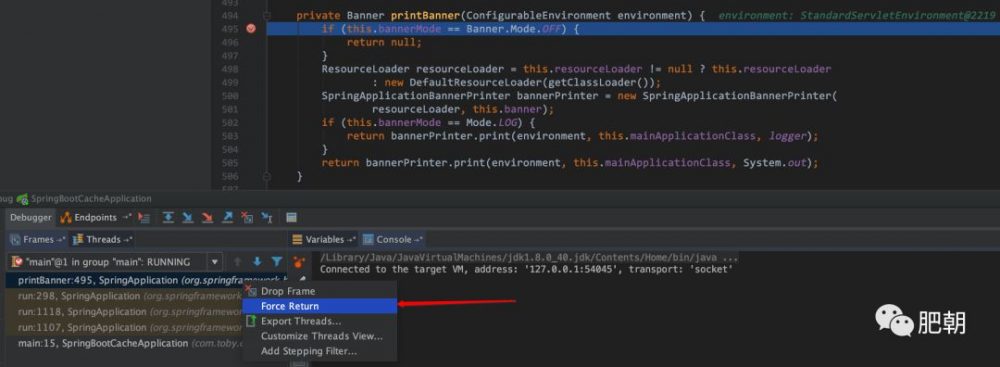Click the Show Execution Point icon
This screenshot has width=1000, height=367.
click(144, 218)
